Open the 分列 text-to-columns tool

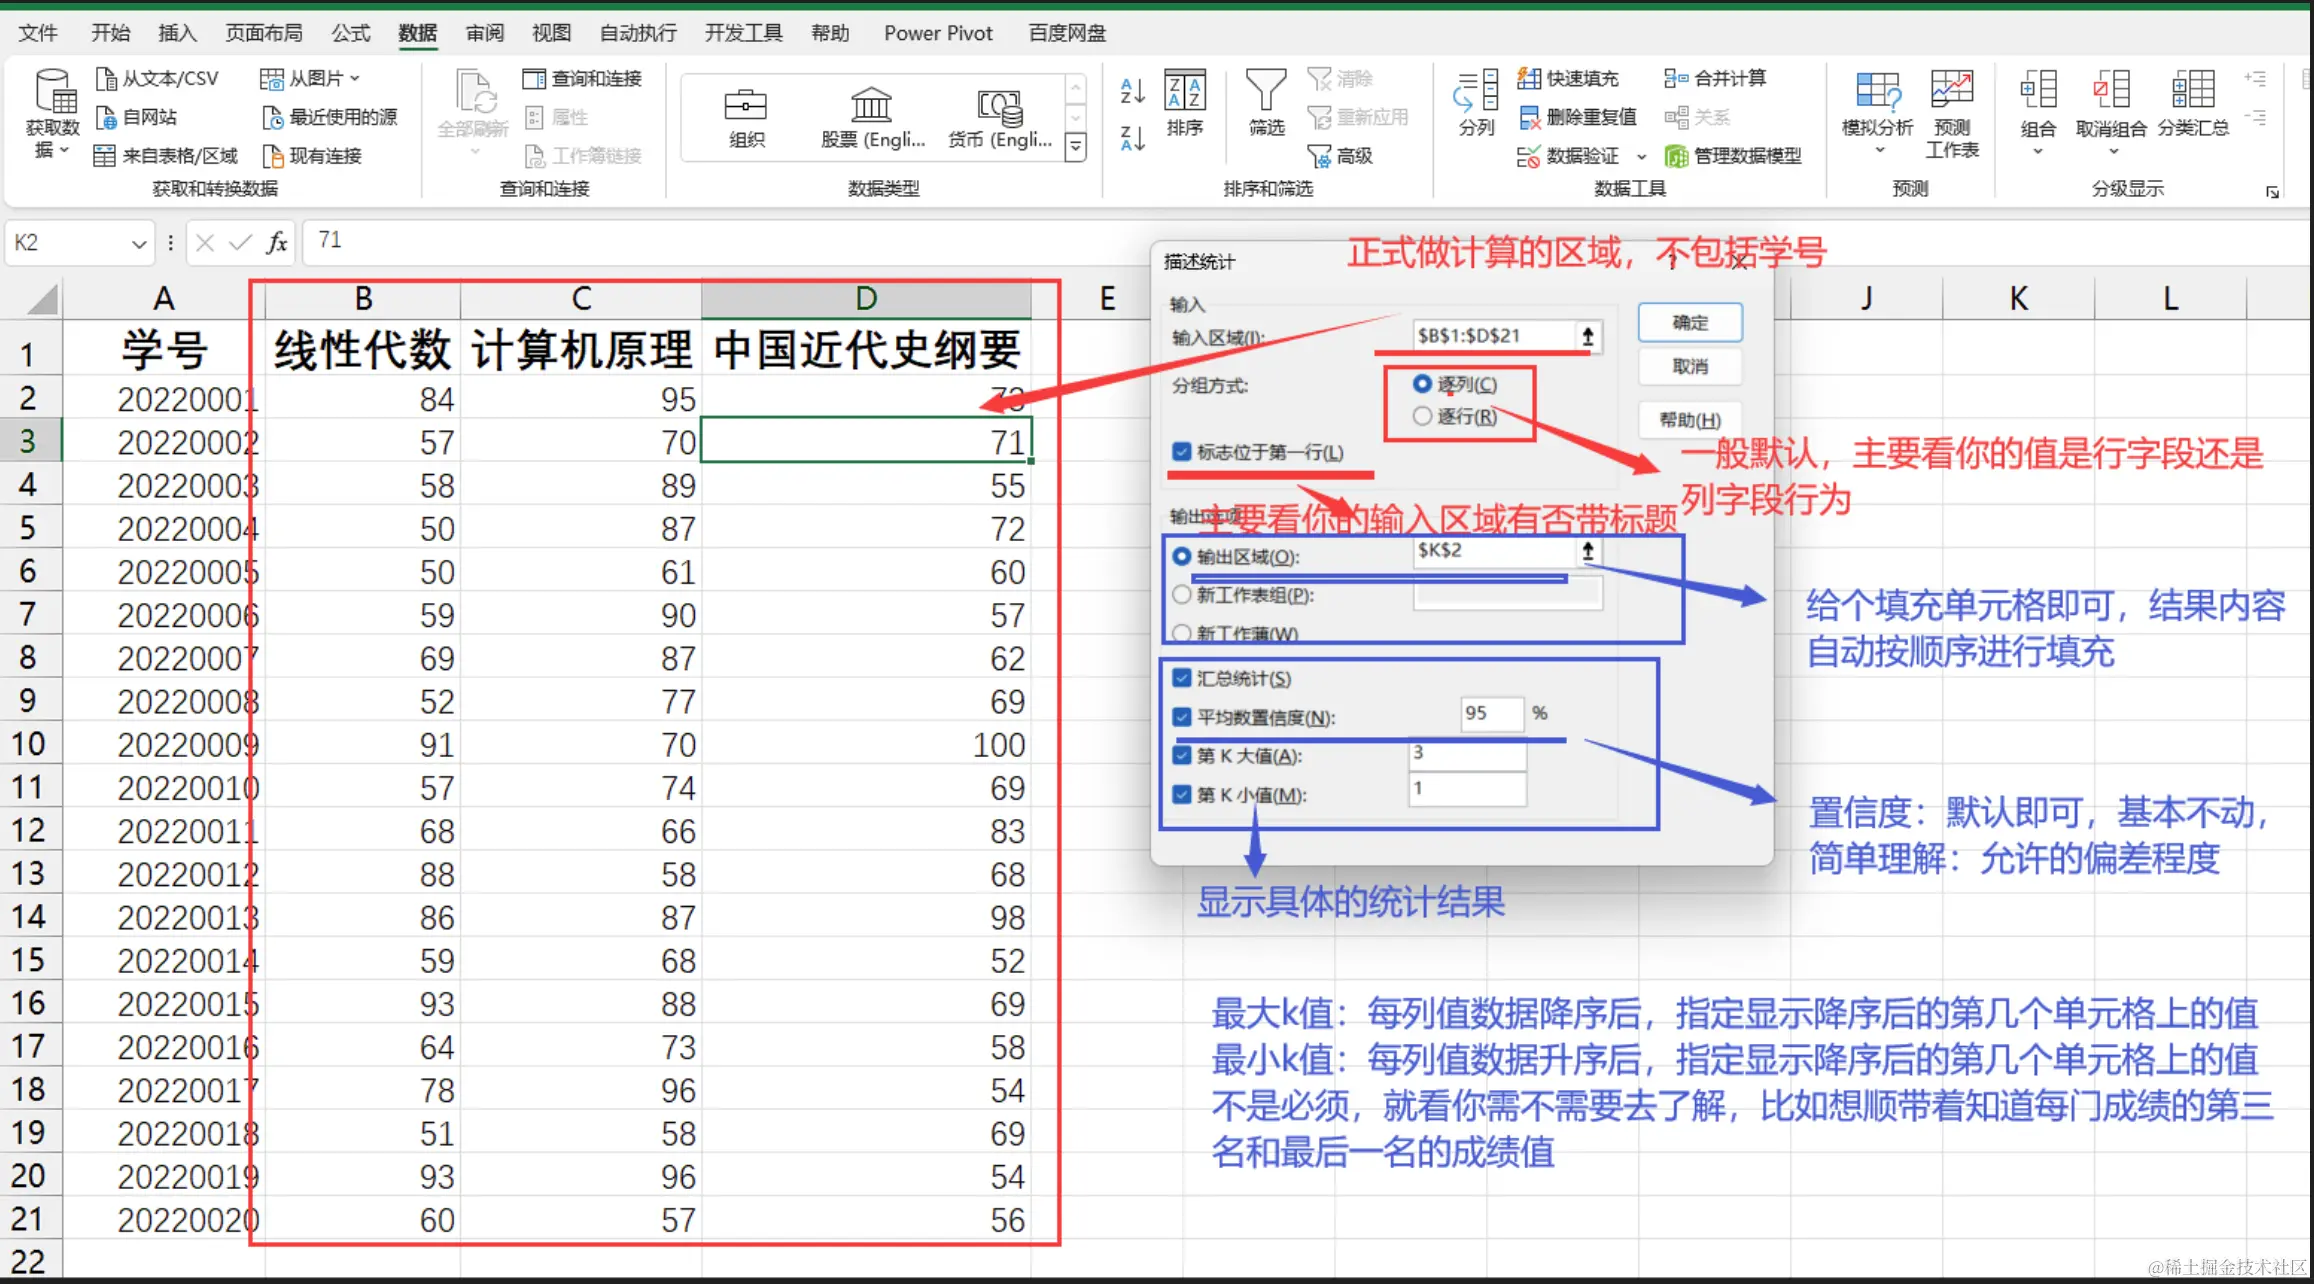click(1476, 103)
